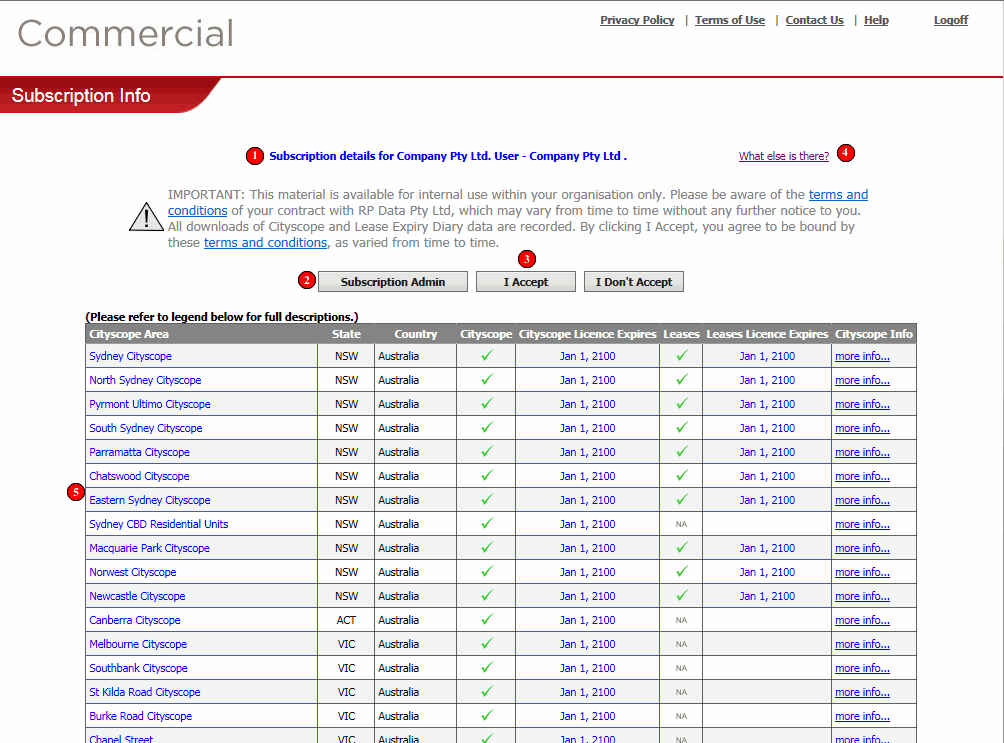Image resolution: width=1004 pixels, height=743 pixels.
Task: Open the 'What else is there?' link
Action: (784, 156)
